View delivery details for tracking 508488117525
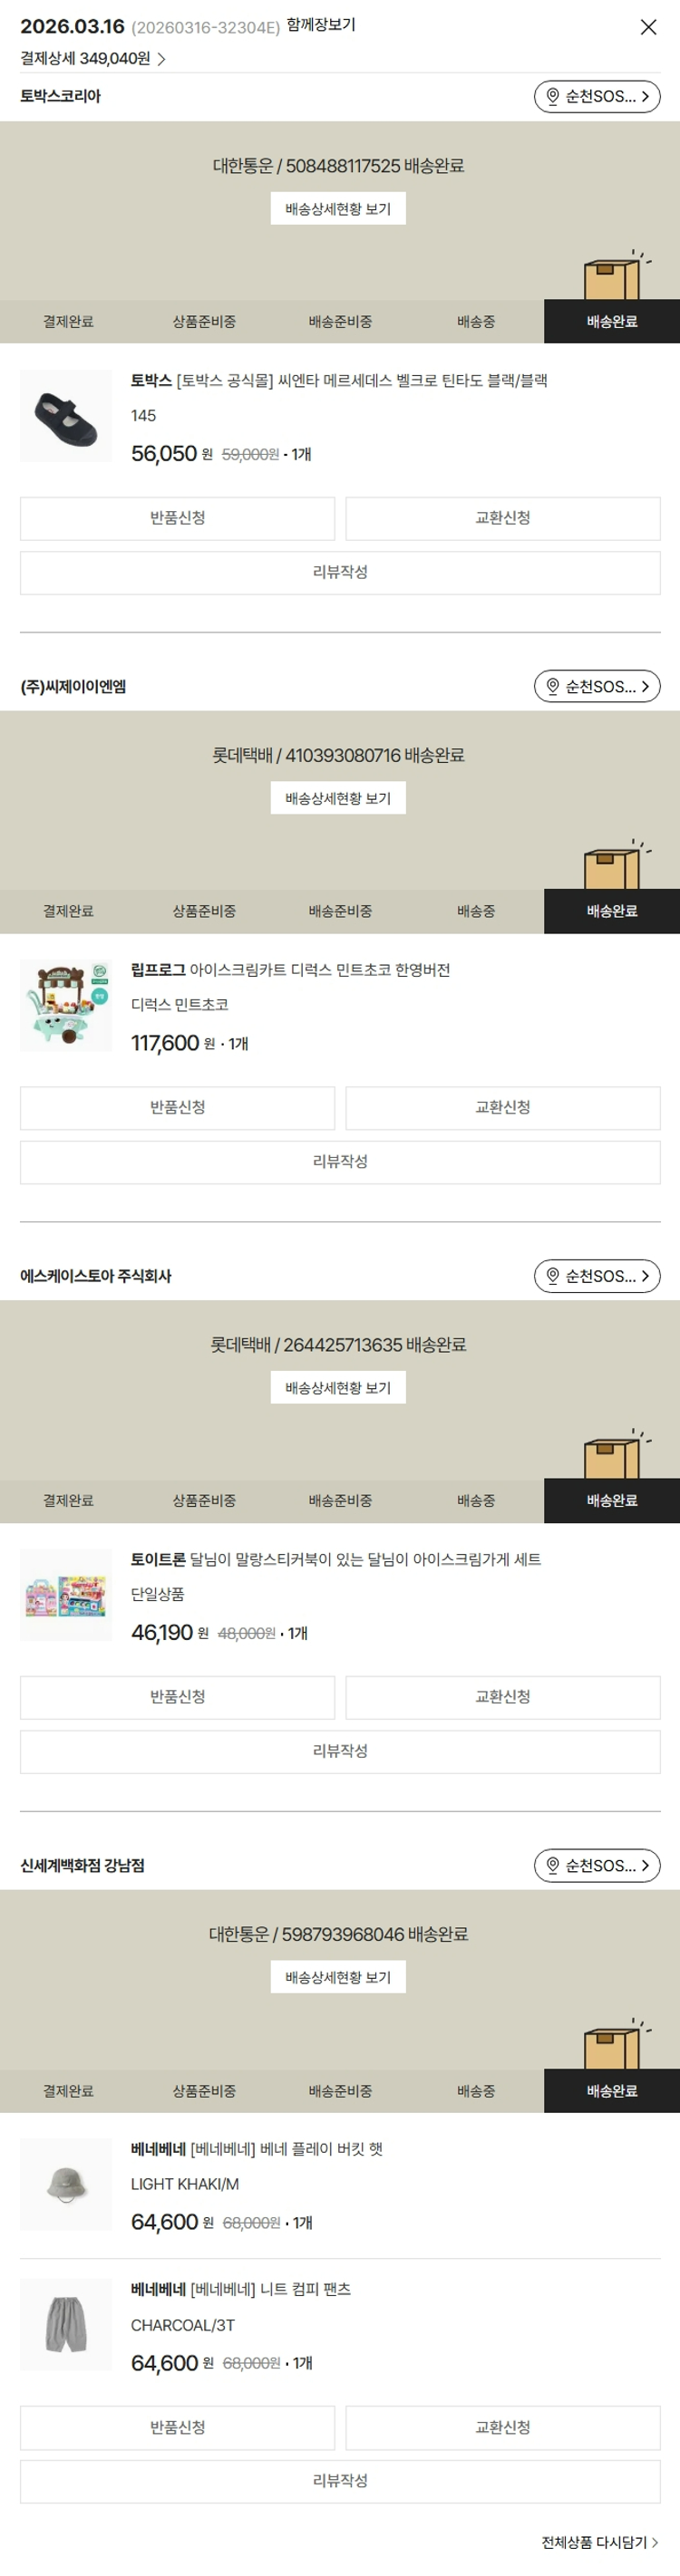Screen dimensions: 680x2576 coord(338,209)
